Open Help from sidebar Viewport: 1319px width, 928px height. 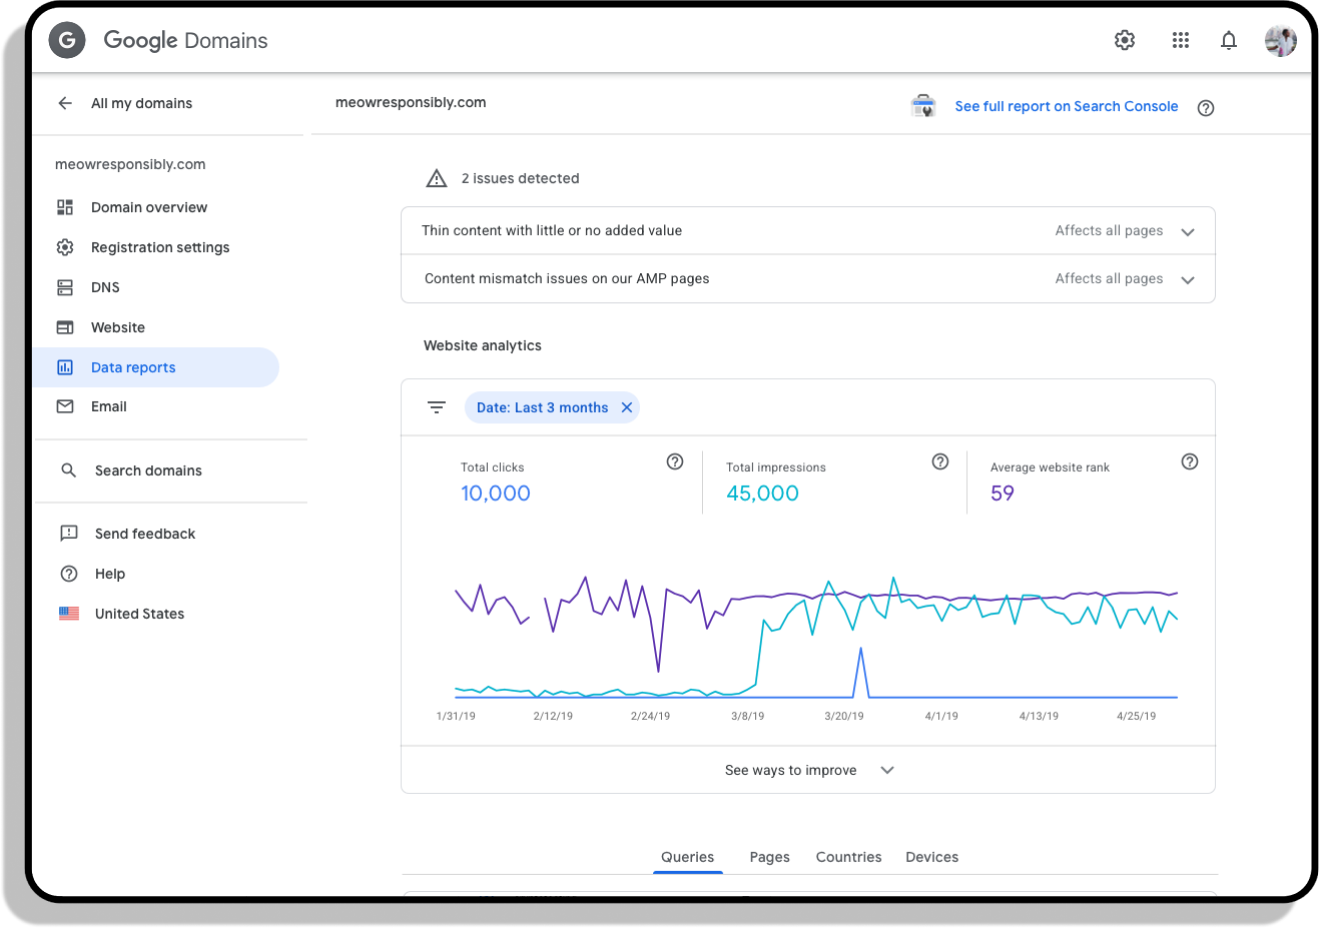(x=110, y=573)
